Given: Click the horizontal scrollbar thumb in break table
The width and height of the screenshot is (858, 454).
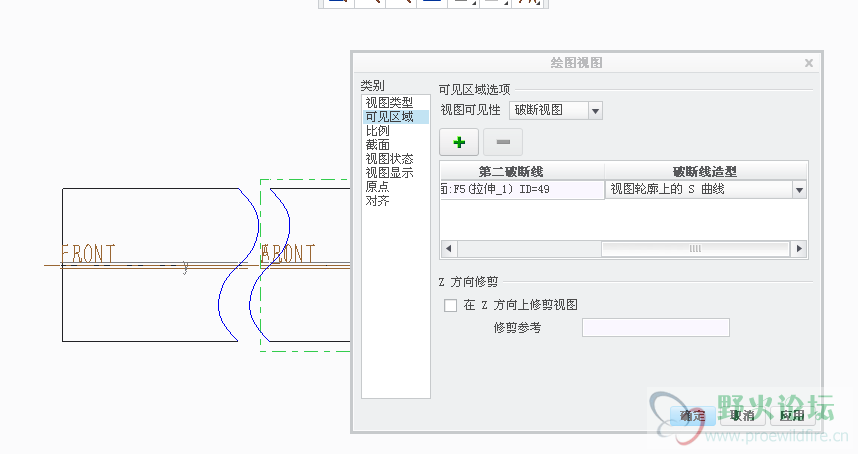Looking at the screenshot, I should [x=695, y=249].
